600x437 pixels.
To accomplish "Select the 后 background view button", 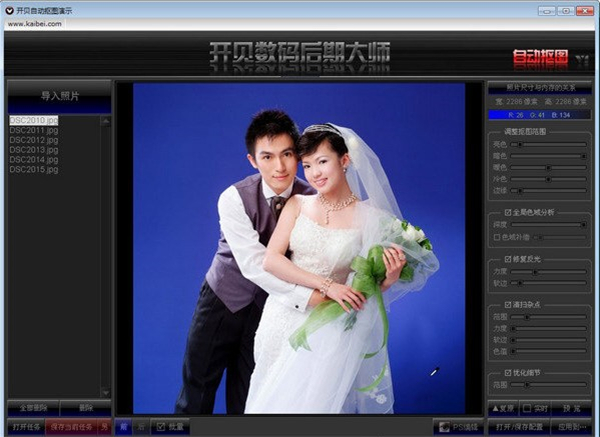I will (141, 427).
